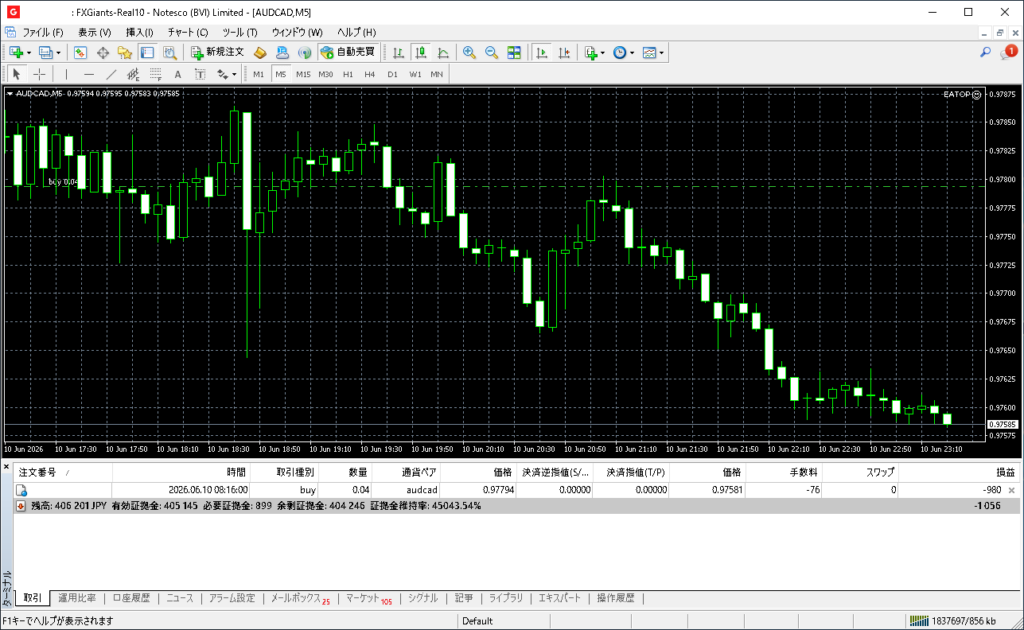
Task: Add an indicator to the chart
Action: pos(591,53)
